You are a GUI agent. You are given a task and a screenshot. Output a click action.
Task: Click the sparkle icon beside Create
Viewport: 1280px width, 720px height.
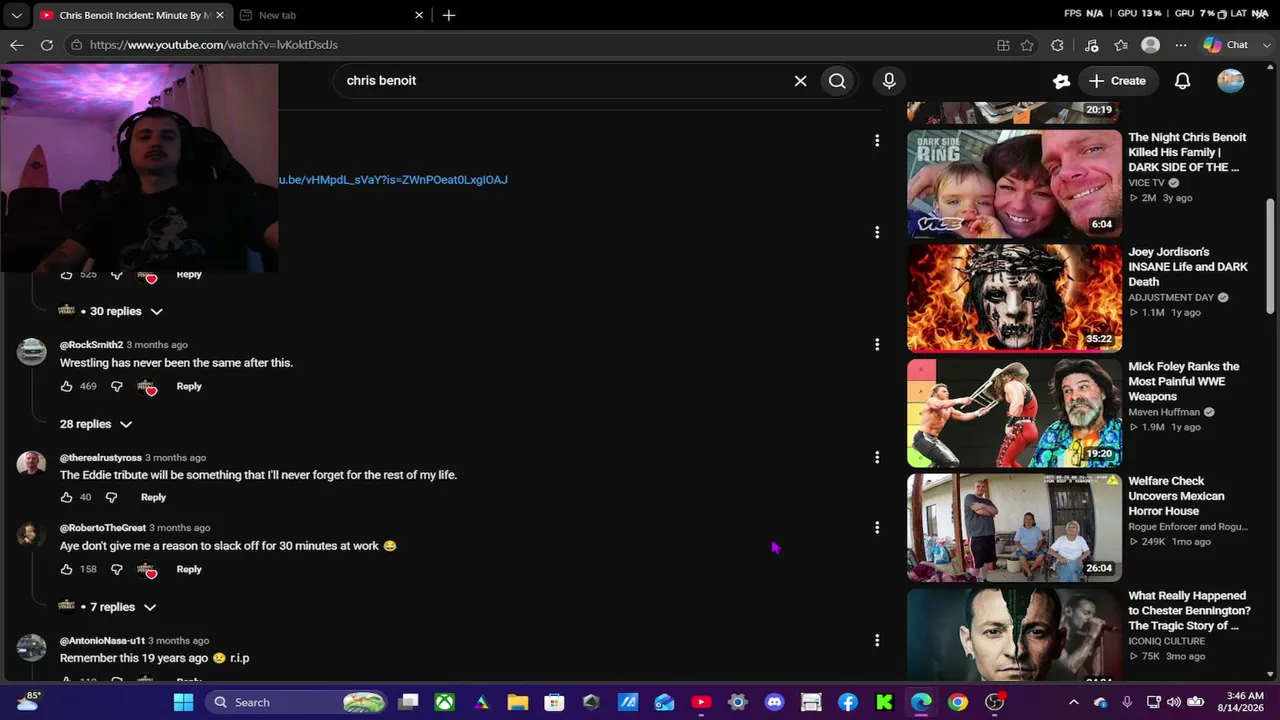(1062, 81)
